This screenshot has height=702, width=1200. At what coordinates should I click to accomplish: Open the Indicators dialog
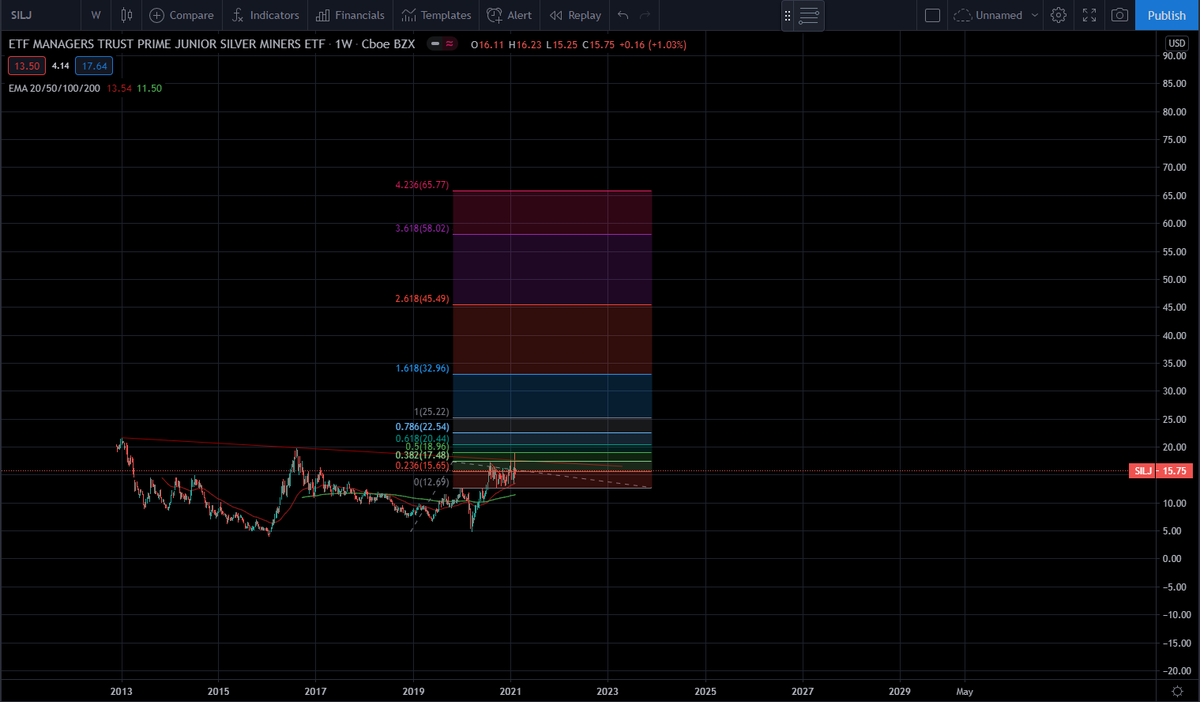pos(264,15)
